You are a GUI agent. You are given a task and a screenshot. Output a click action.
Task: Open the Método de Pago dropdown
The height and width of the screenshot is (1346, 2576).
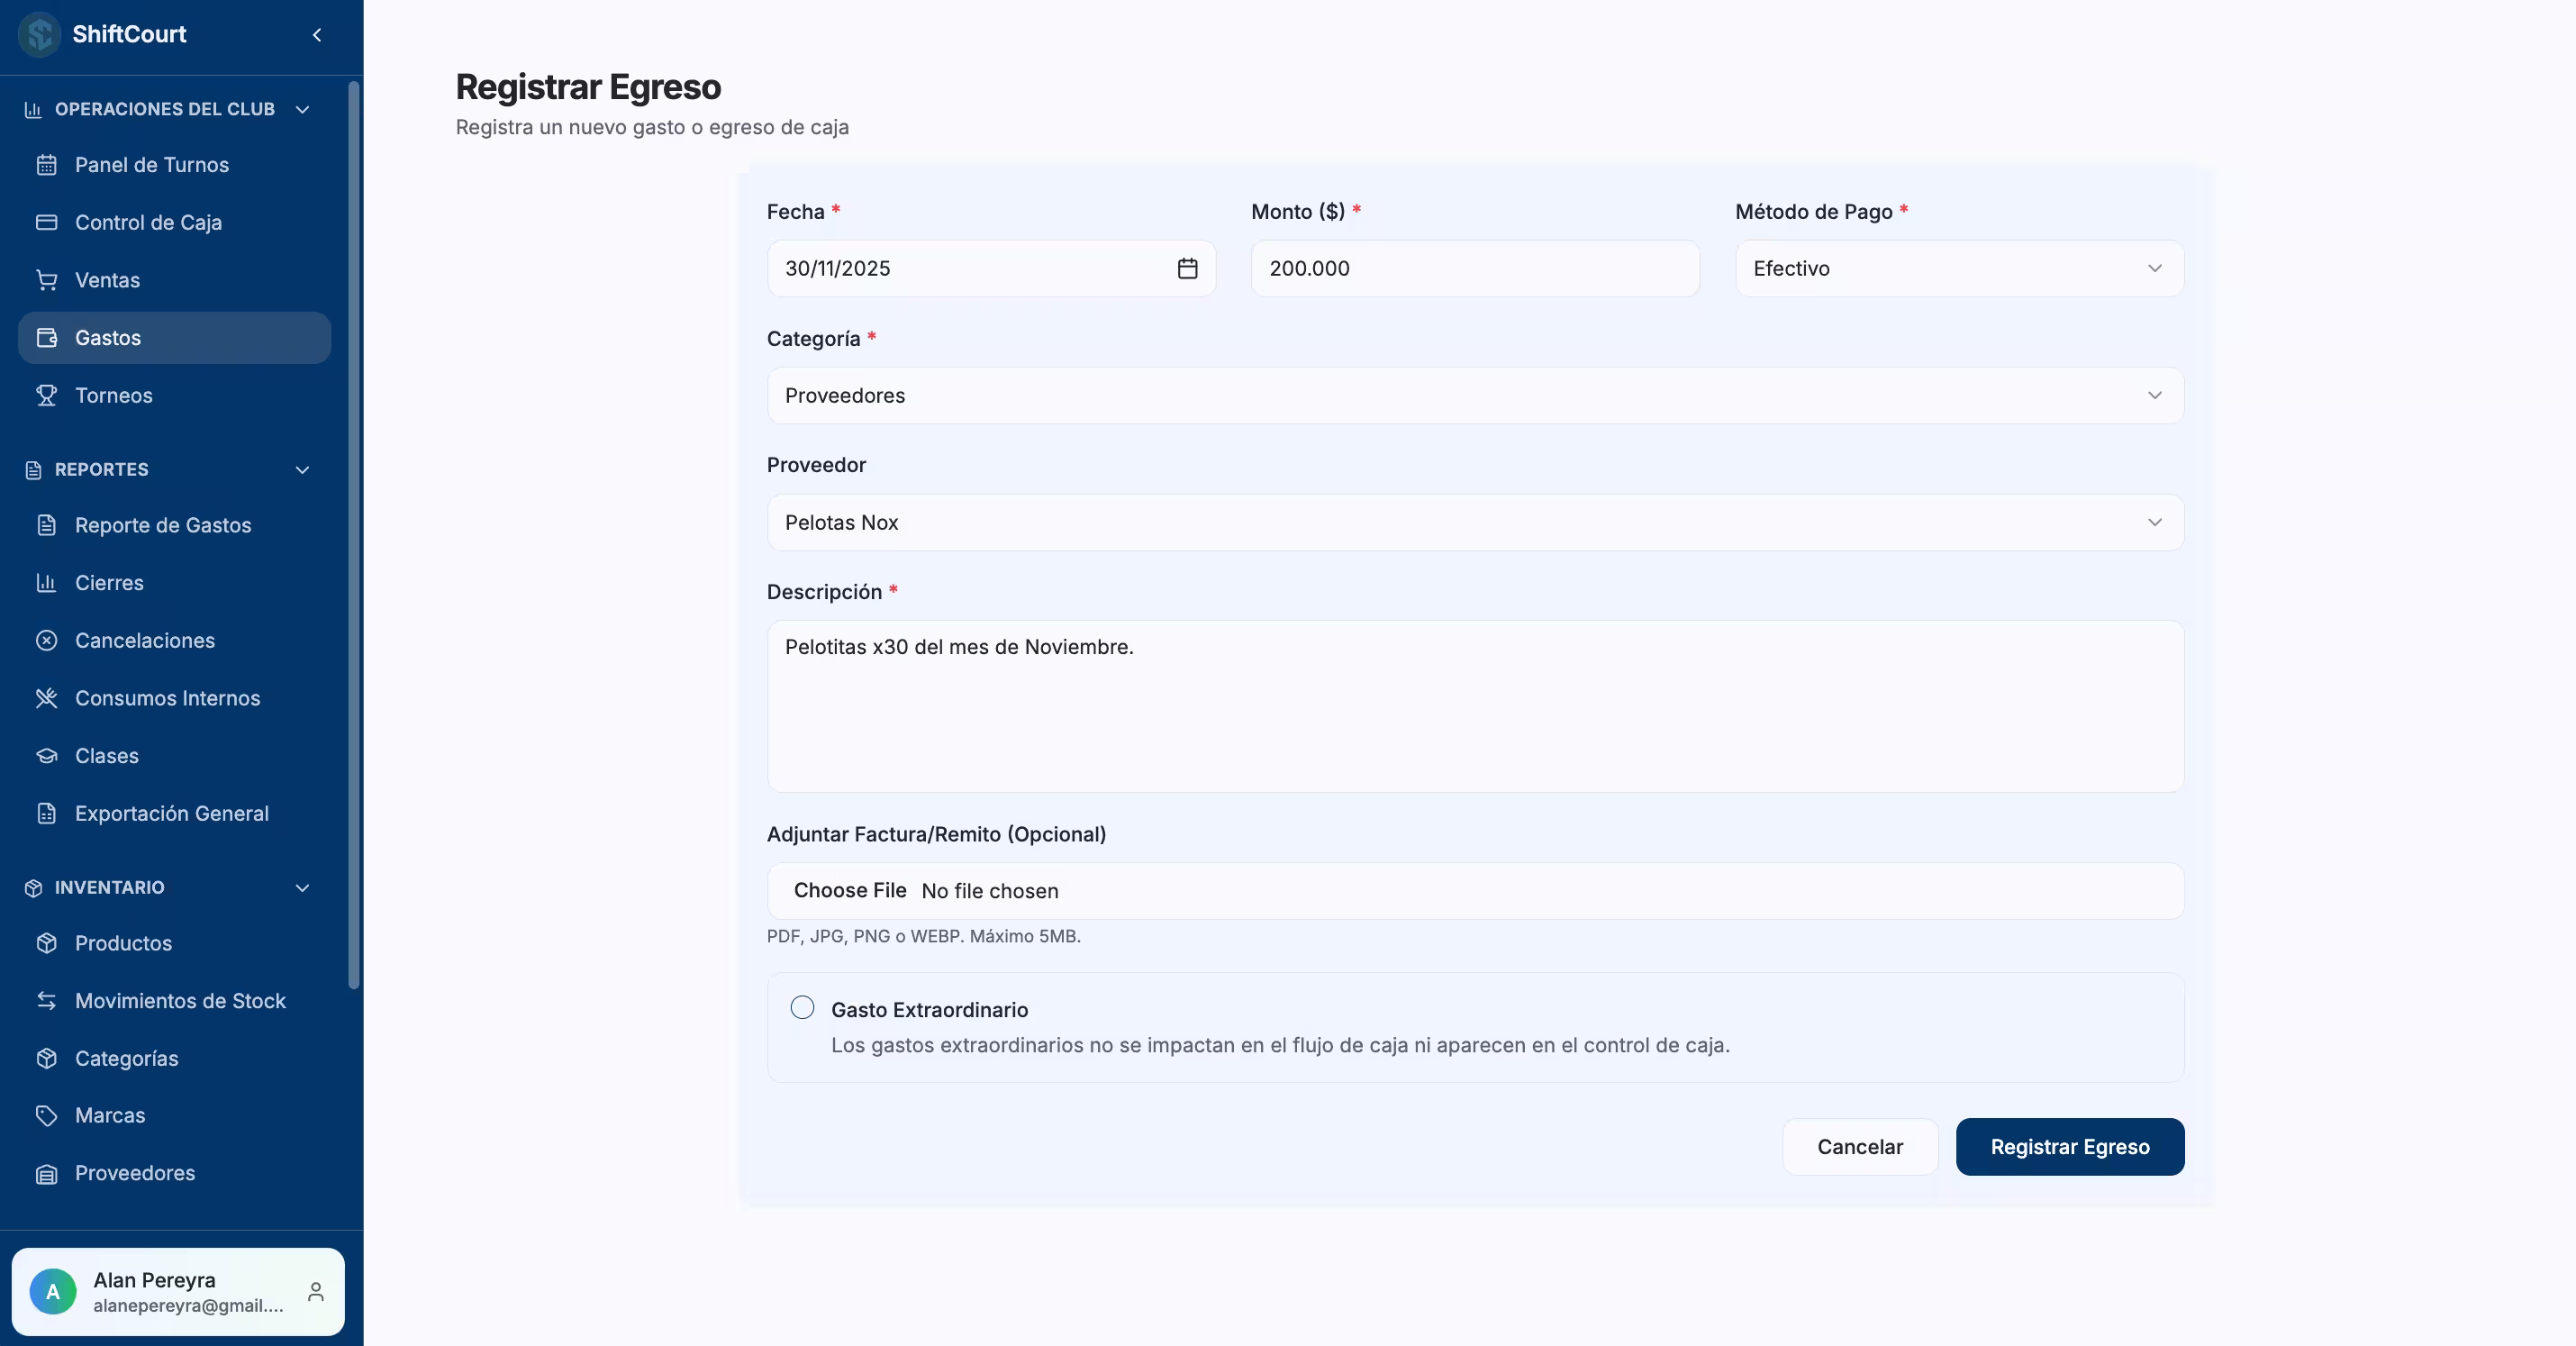[x=1958, y=268]
